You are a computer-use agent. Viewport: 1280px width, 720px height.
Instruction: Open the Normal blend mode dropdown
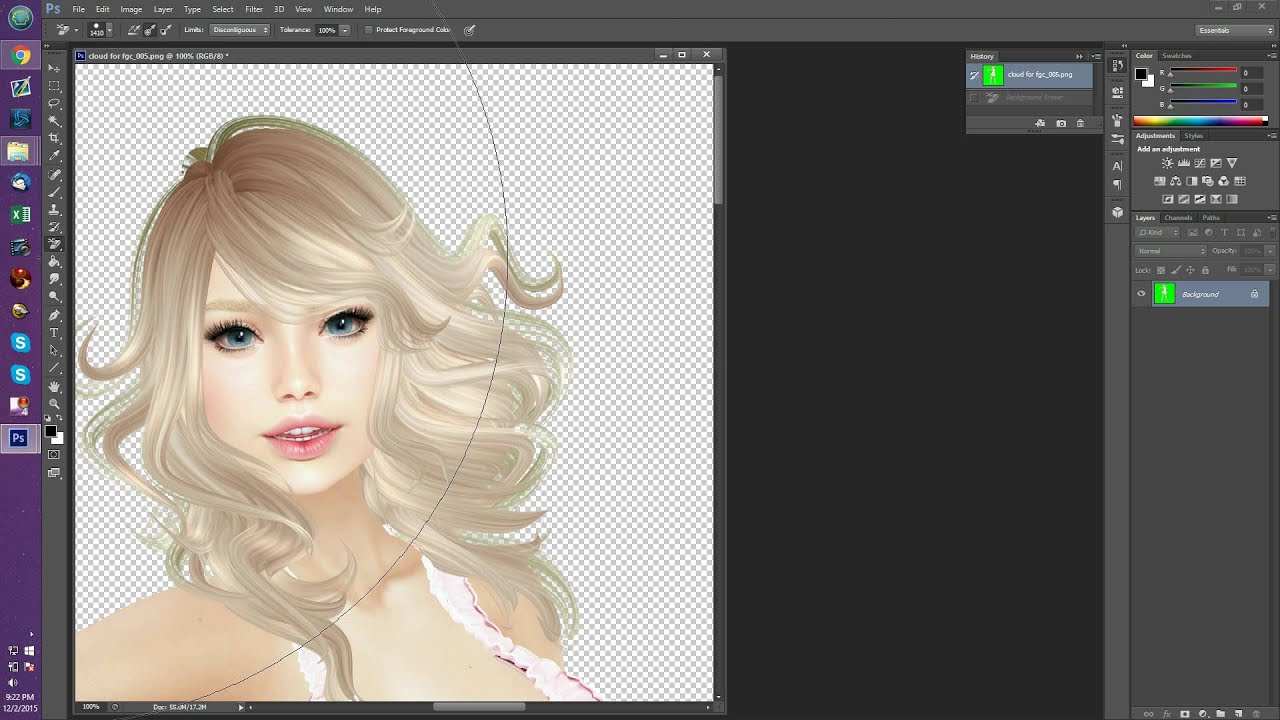tap(1171, 251)
